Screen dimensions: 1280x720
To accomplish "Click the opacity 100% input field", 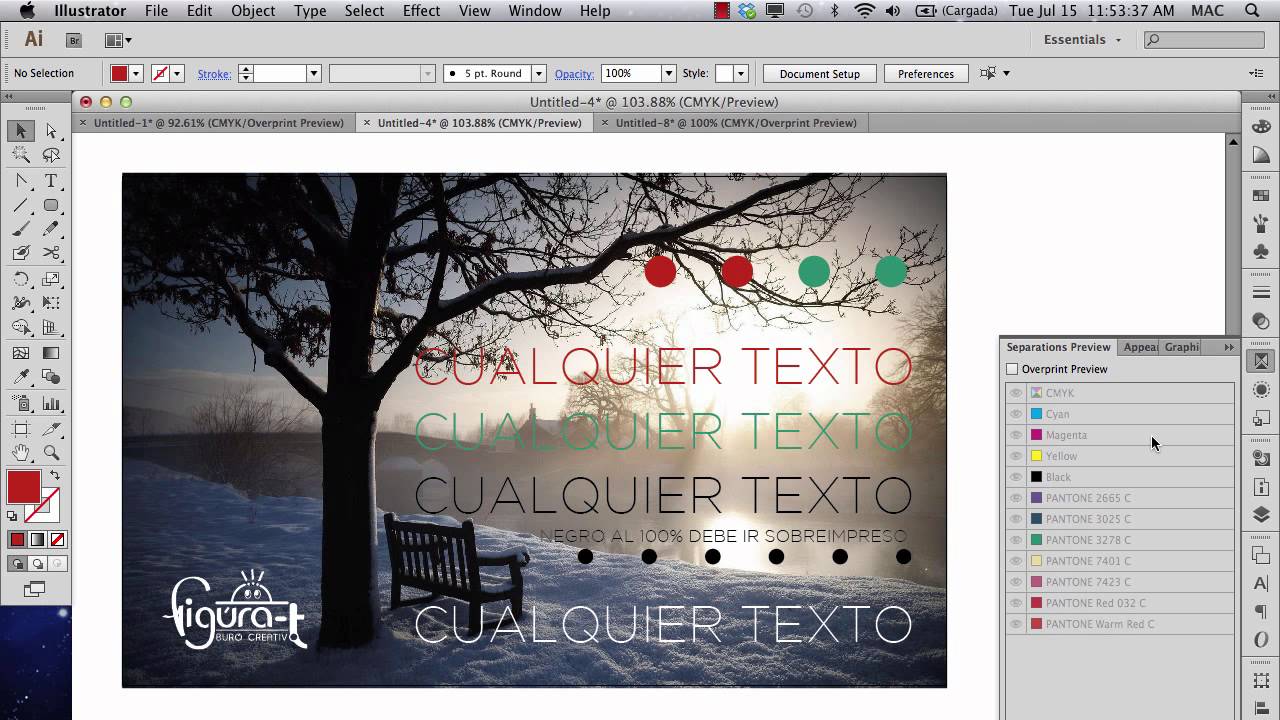I will click(x=631, y=73).
